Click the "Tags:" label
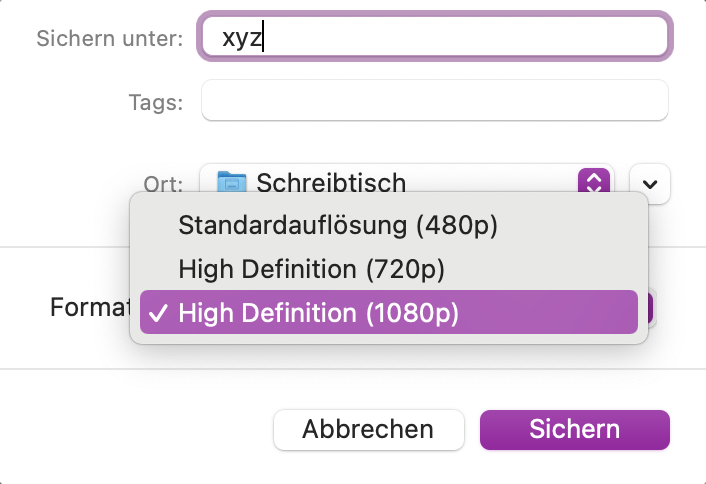This screenshot has width=706, height=484. pos(155,102)
